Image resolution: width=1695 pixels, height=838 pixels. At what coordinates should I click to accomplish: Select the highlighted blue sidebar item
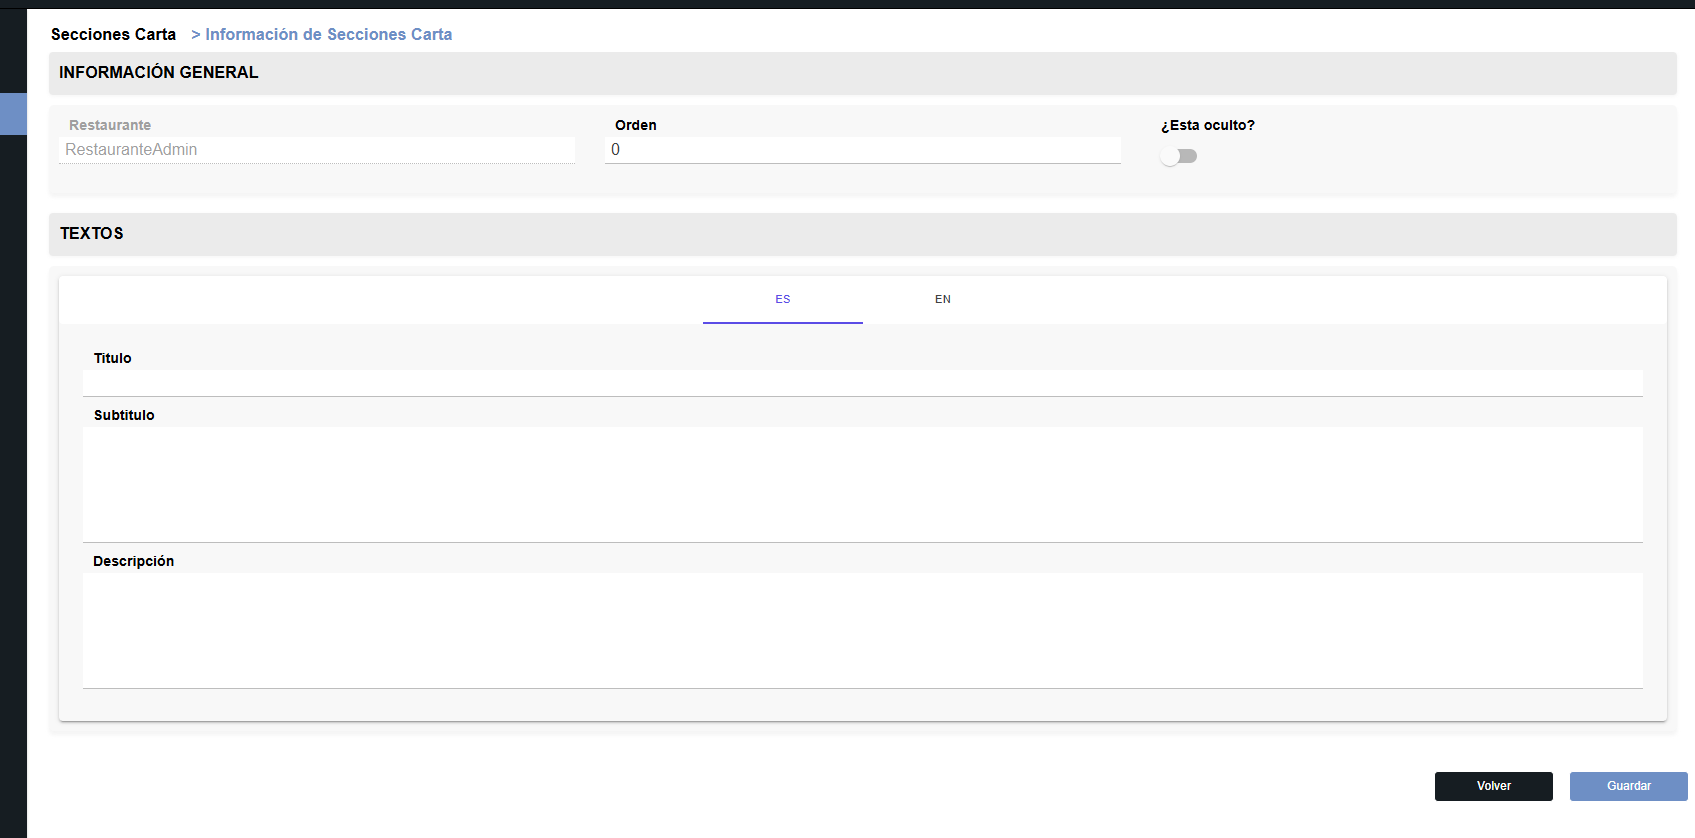pos(13,114)
